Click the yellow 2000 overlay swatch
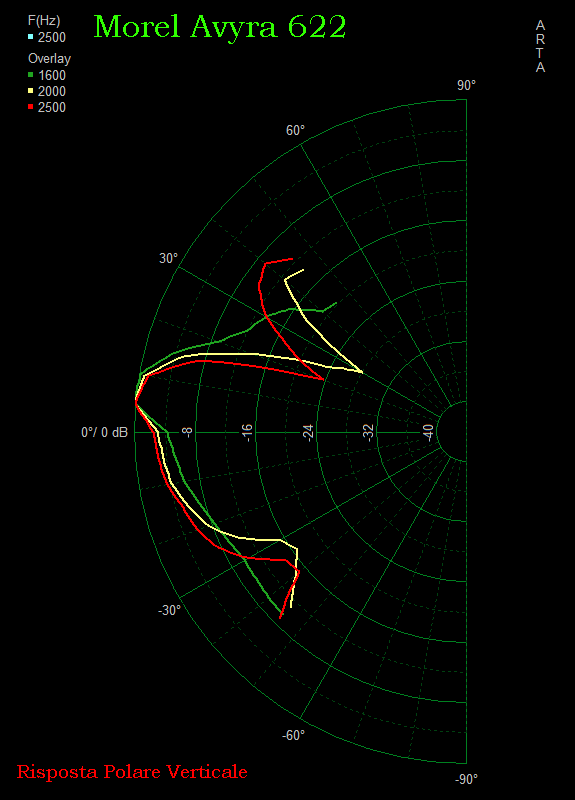575x800 pixels. (31, 91)
